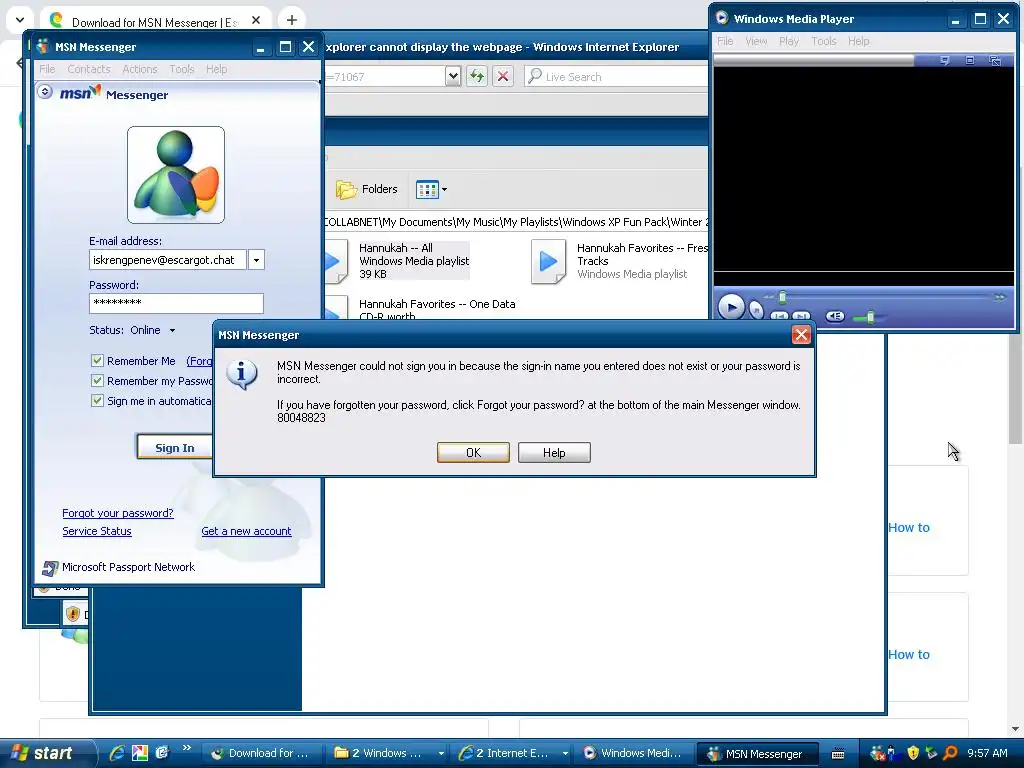Open the File menu in Windows Media Player
This screenshot has height=768, width=1024.
(725, 41)
